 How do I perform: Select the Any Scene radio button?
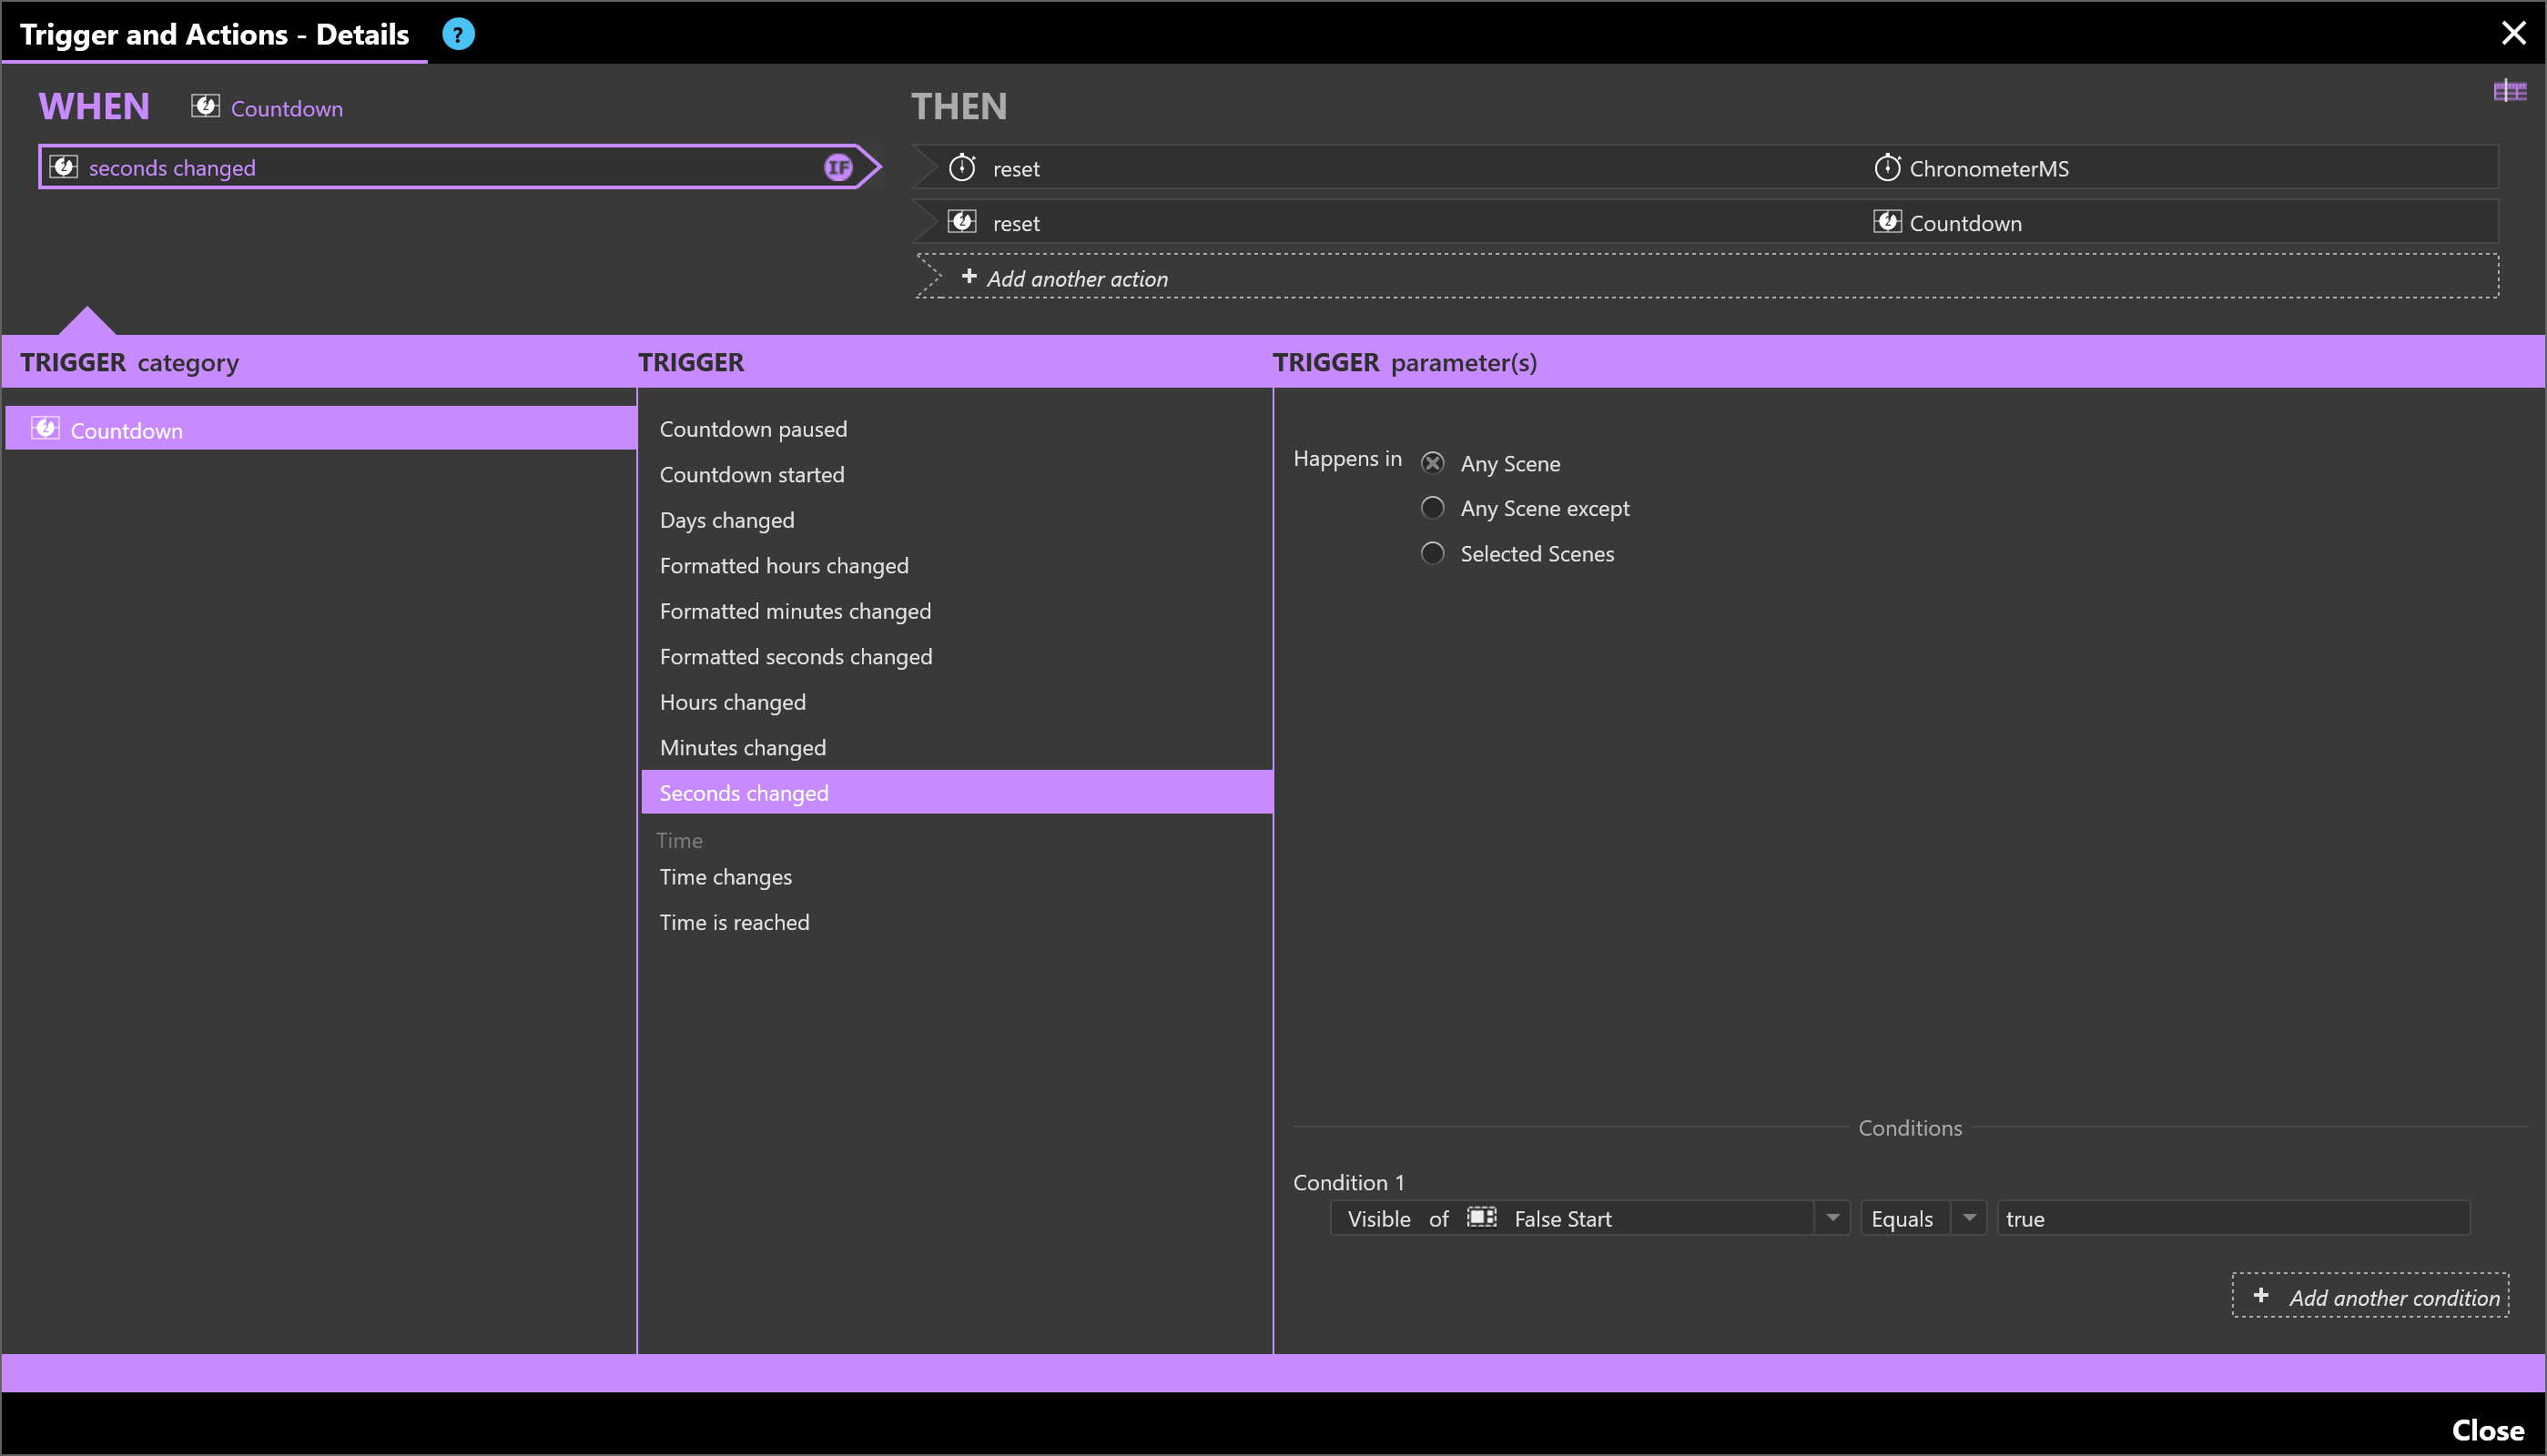(1432, 463)
